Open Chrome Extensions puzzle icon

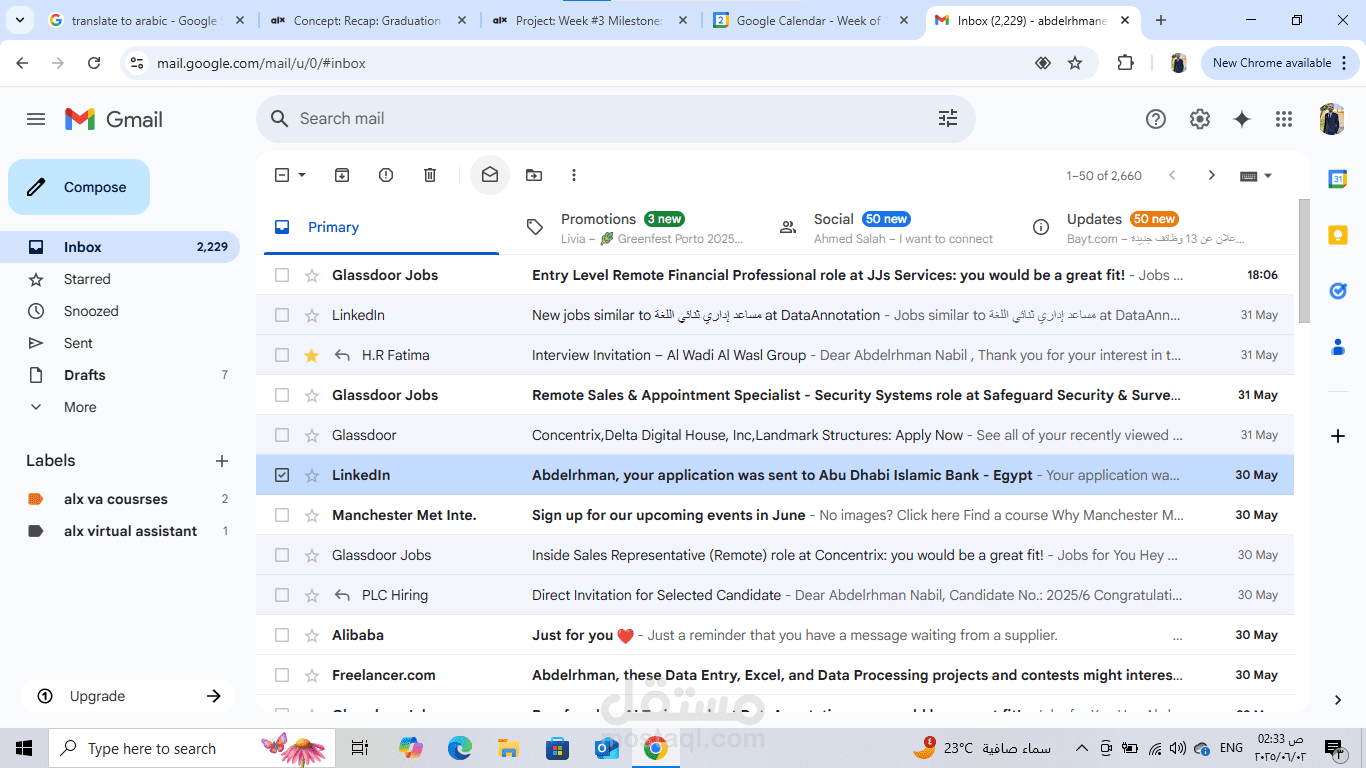coord(1125,63)
